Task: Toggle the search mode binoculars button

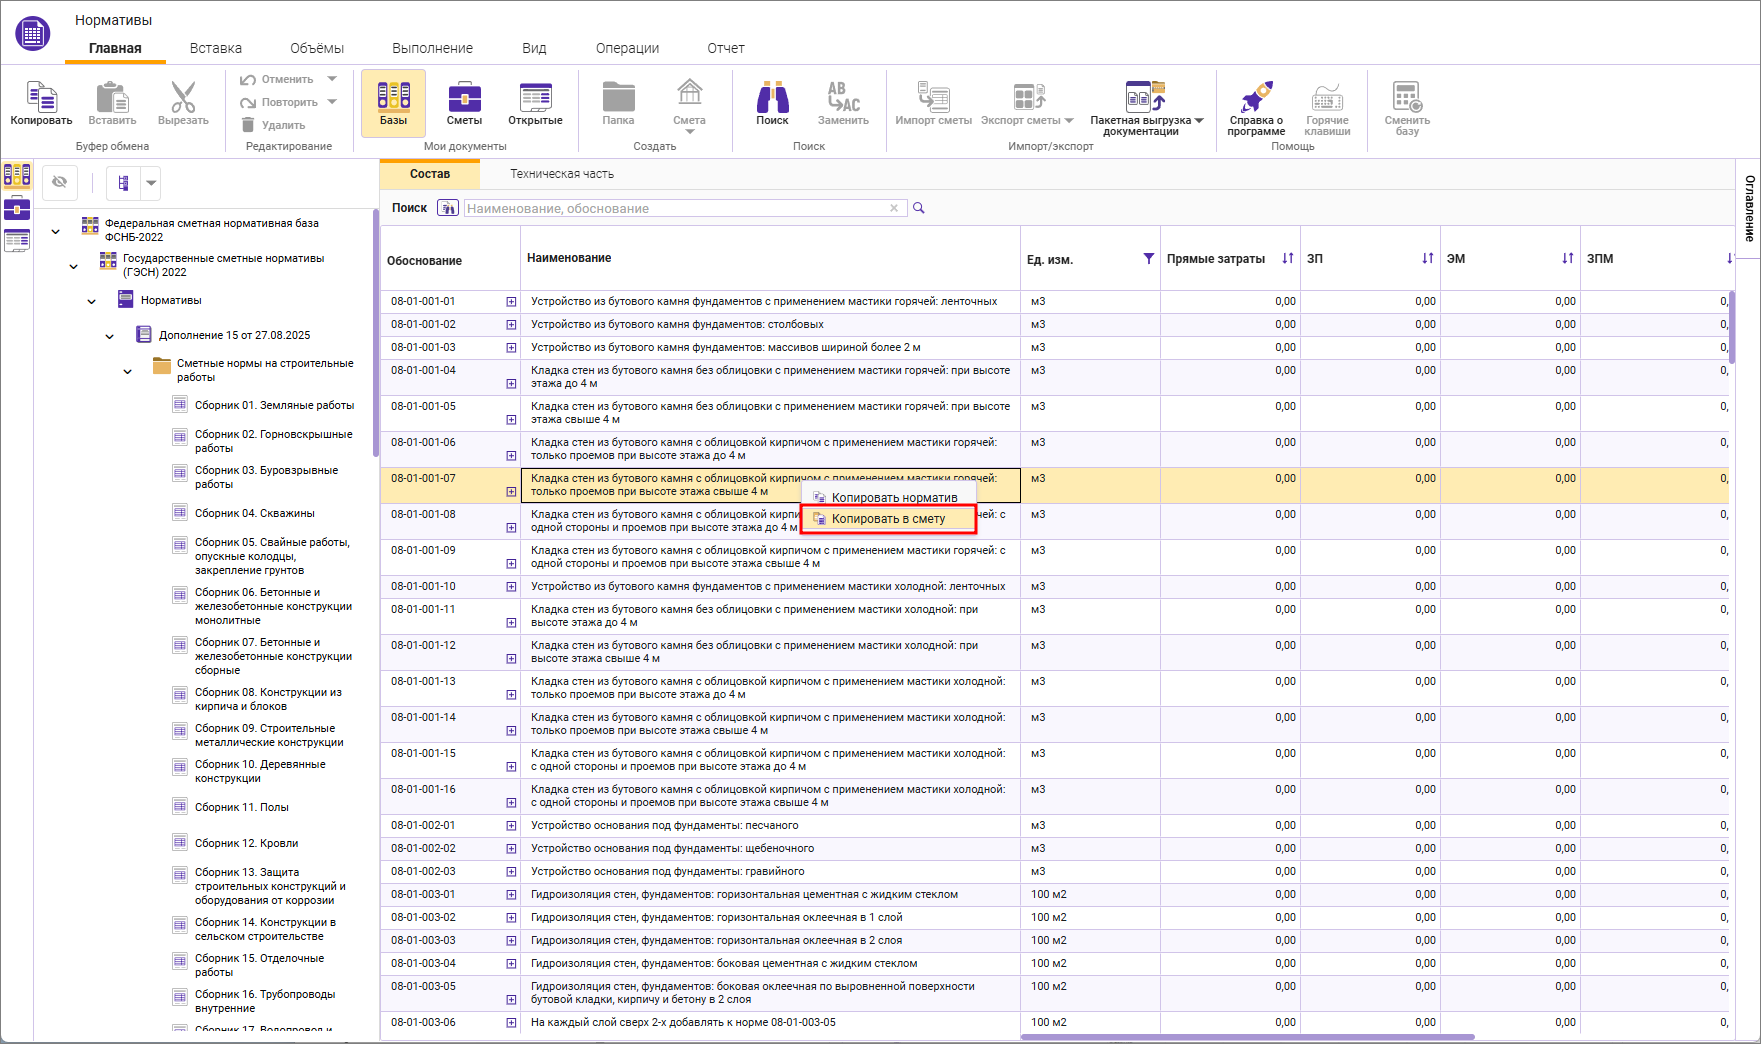Action: [x=448, y=208]
